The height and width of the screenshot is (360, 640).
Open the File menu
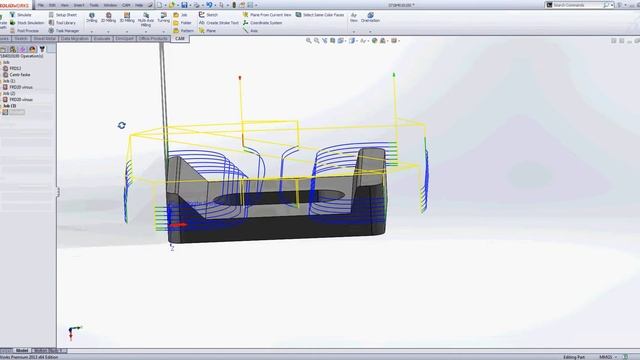tap(40, 5)
